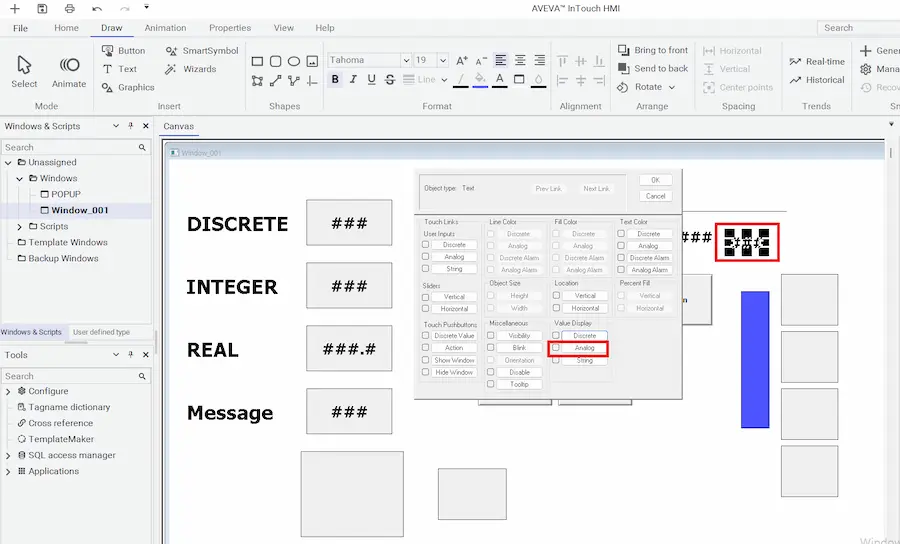
Task: Toggle underline text formatting
Action: [371, 79]
